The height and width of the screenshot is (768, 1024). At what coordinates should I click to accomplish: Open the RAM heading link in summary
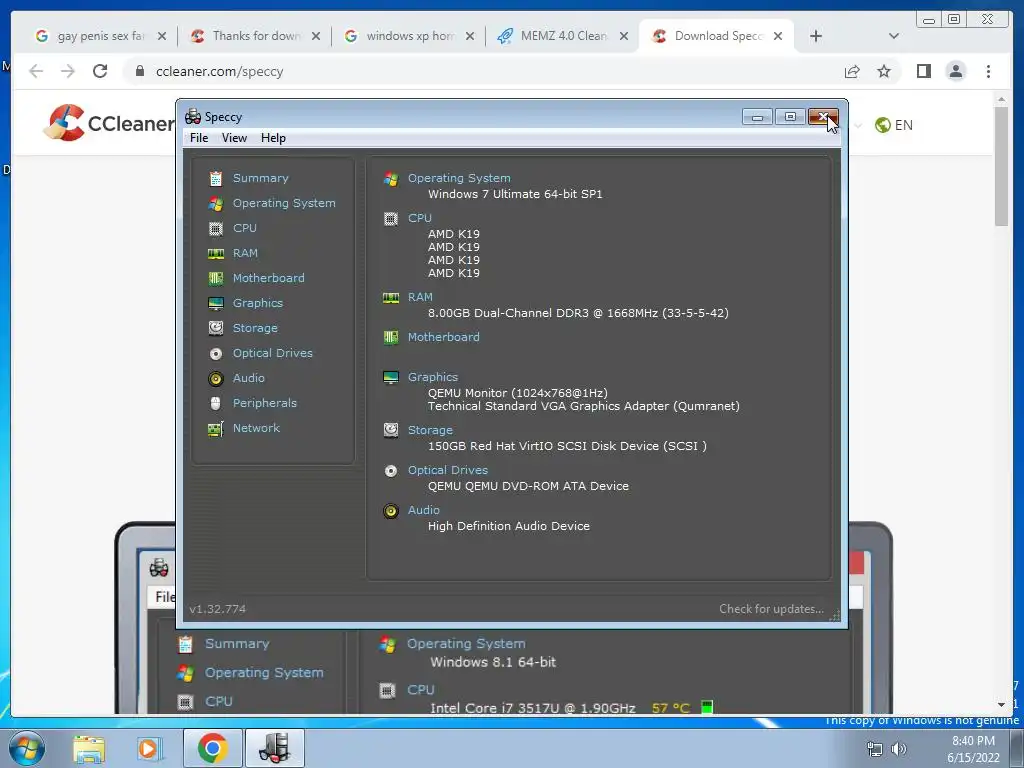click(x=420, y=296)
